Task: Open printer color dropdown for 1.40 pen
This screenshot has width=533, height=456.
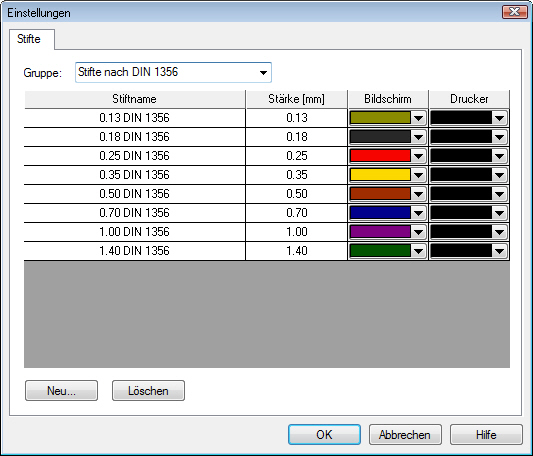Action: click(499, 251)
